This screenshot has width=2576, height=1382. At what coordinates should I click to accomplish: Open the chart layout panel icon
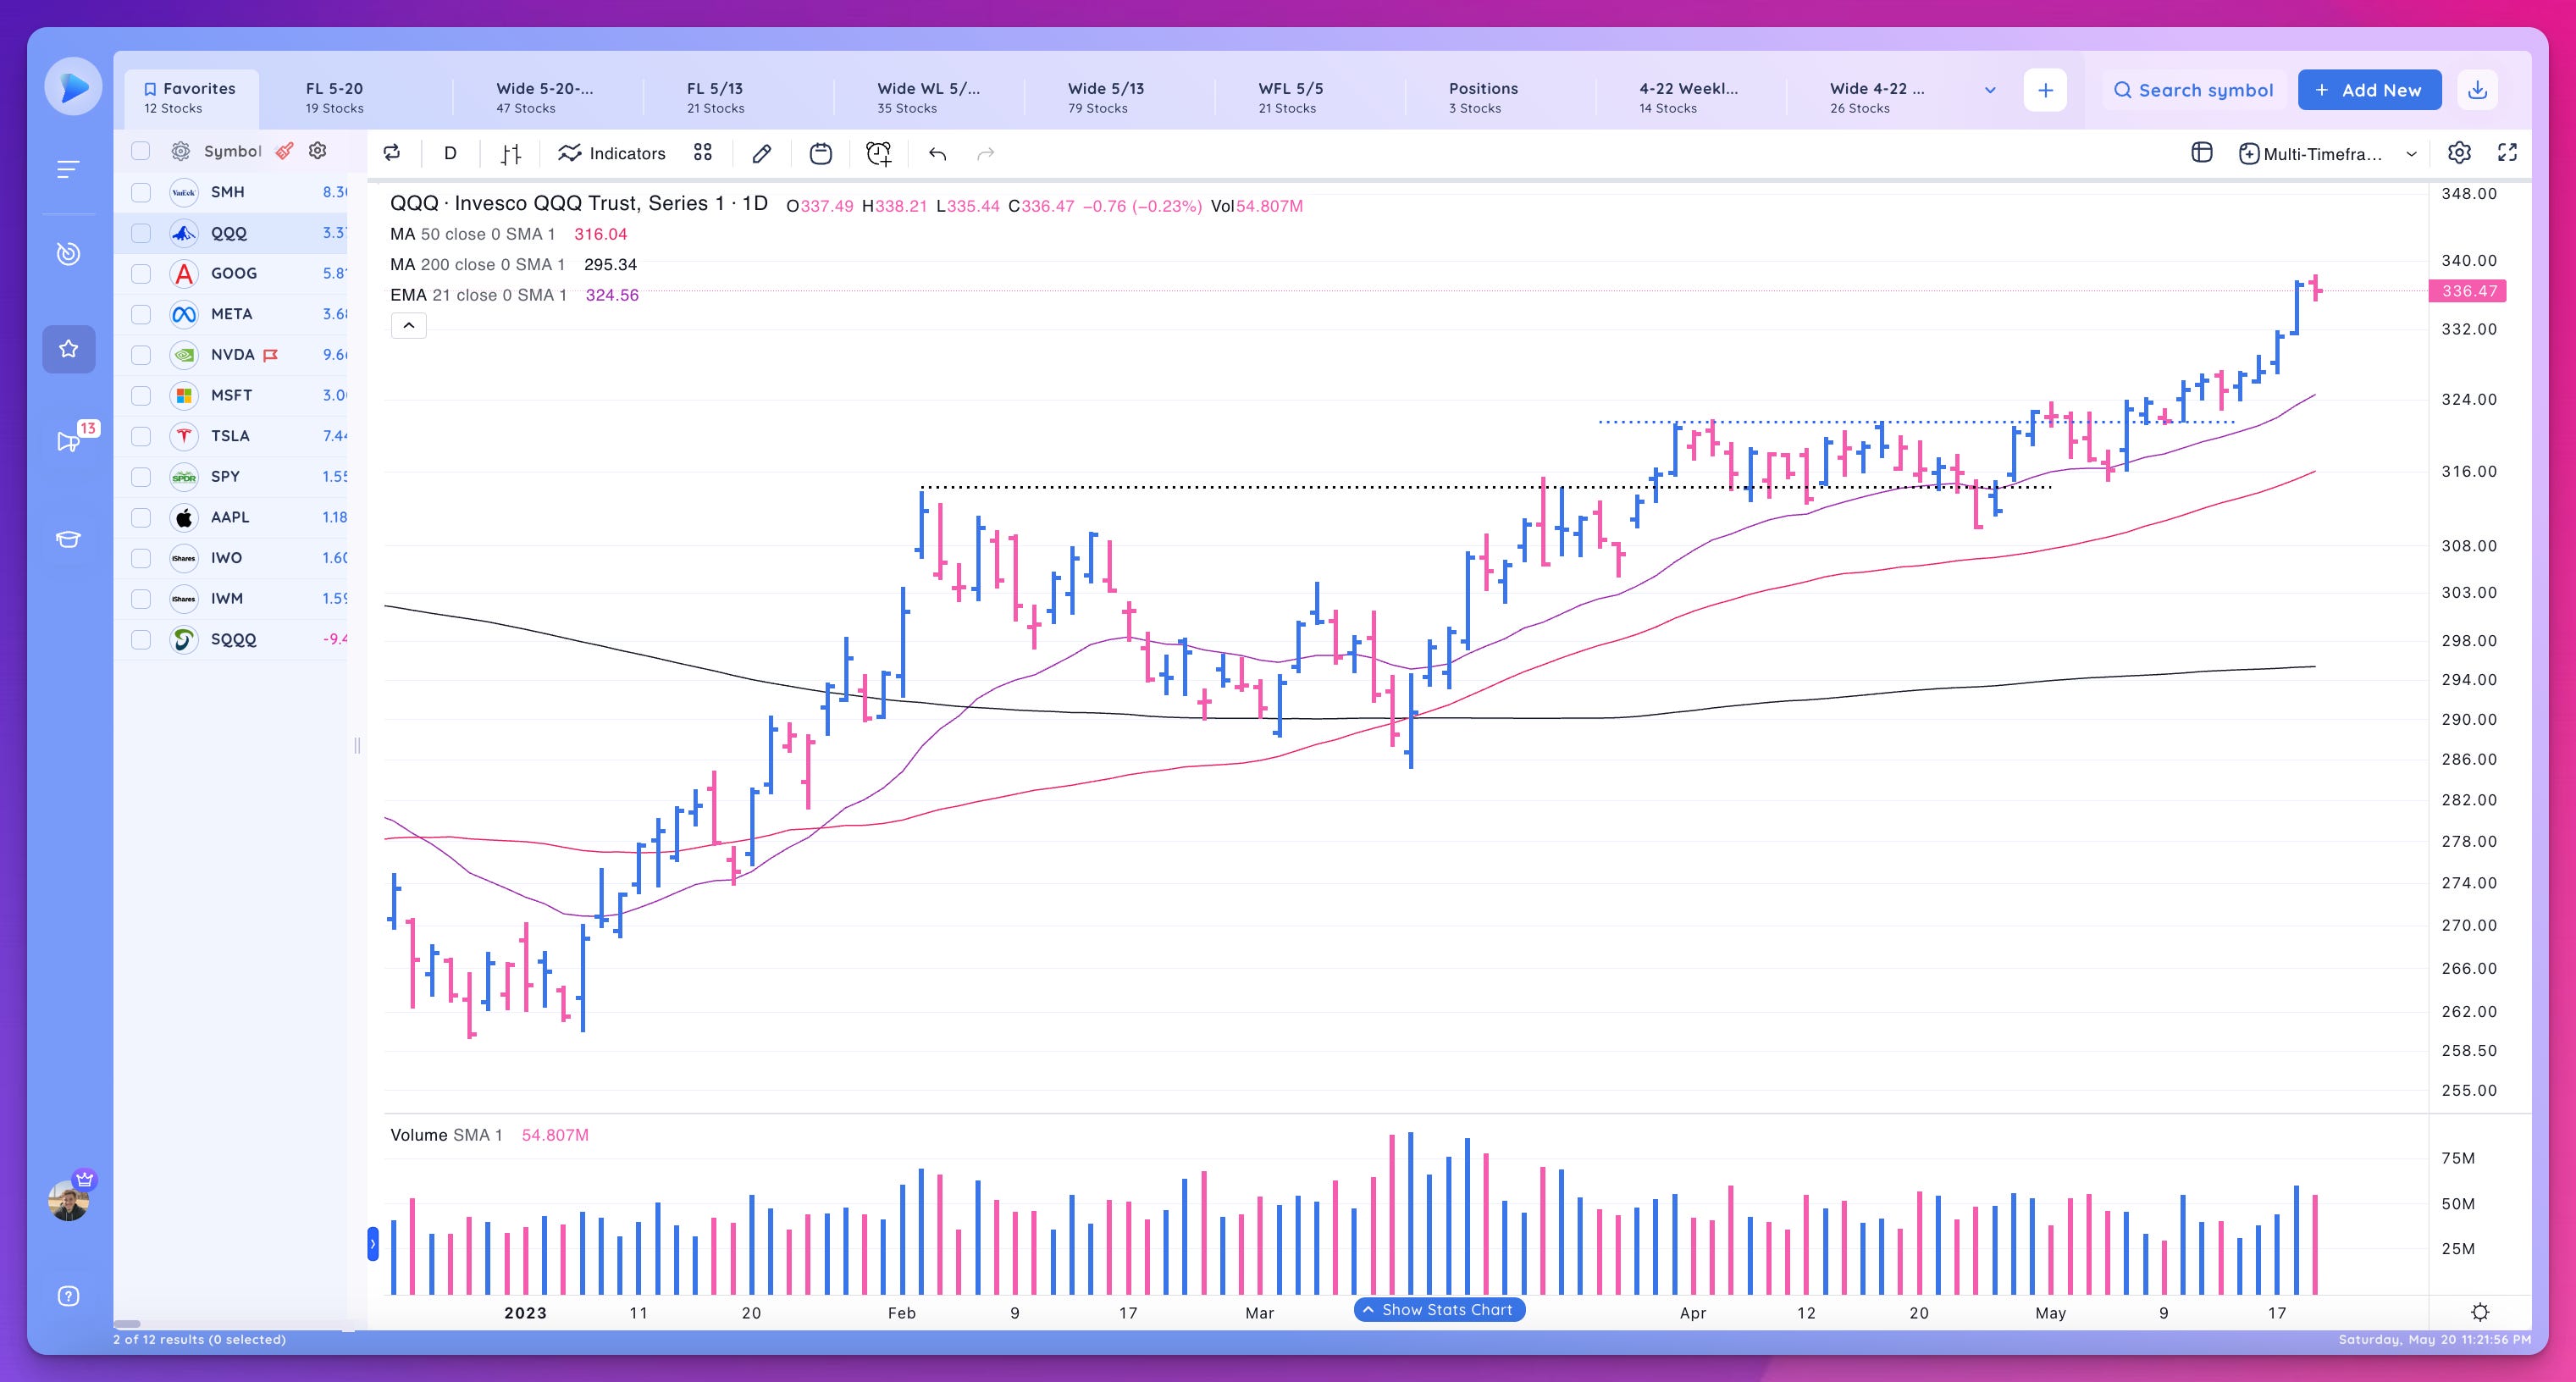point(2202,152)
